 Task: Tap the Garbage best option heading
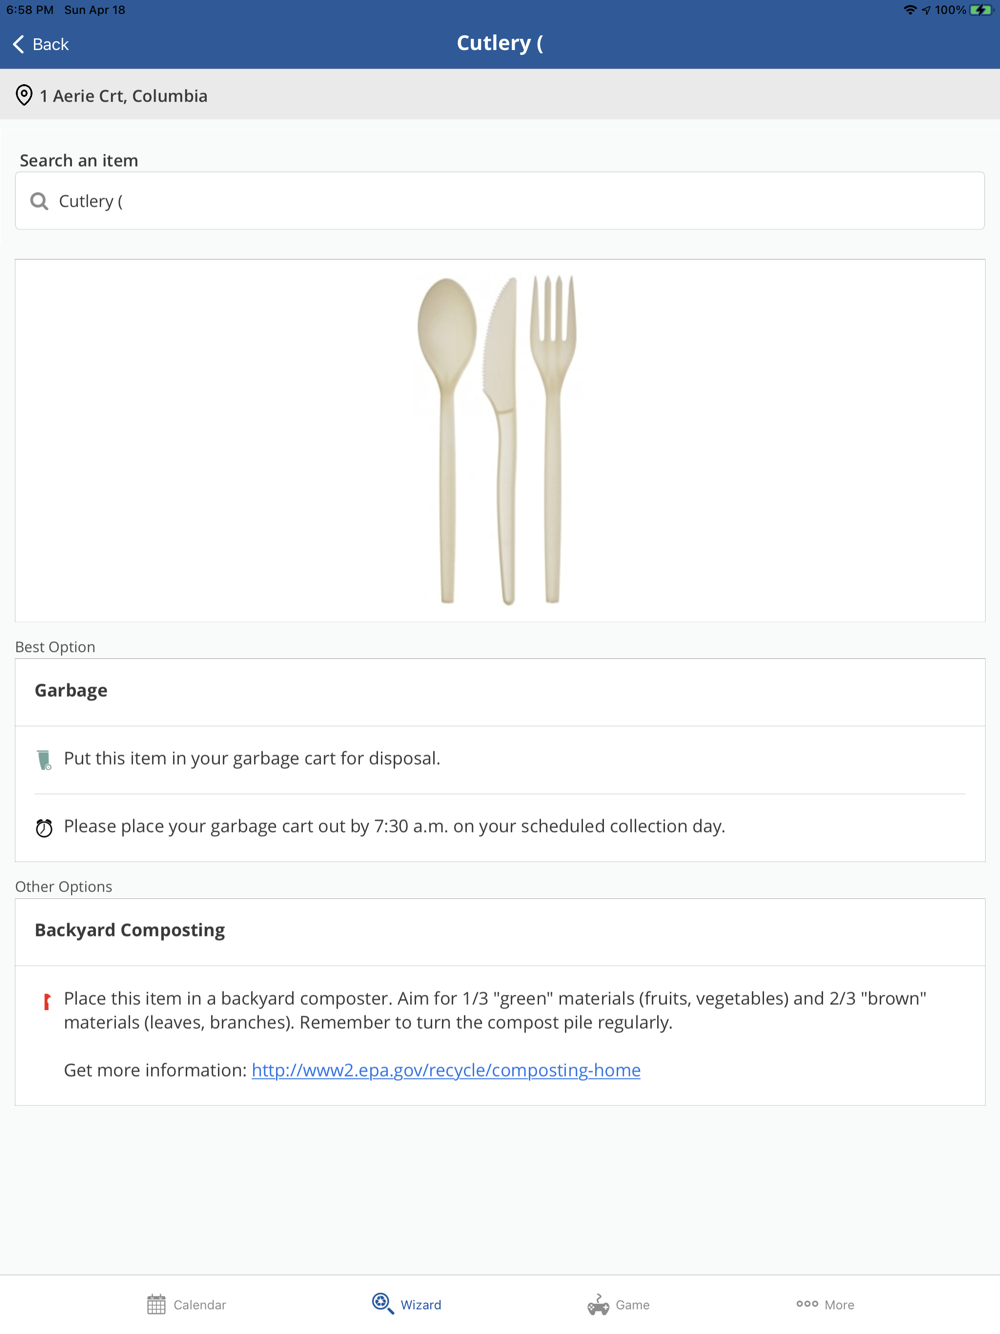click(x=71, y=691)
